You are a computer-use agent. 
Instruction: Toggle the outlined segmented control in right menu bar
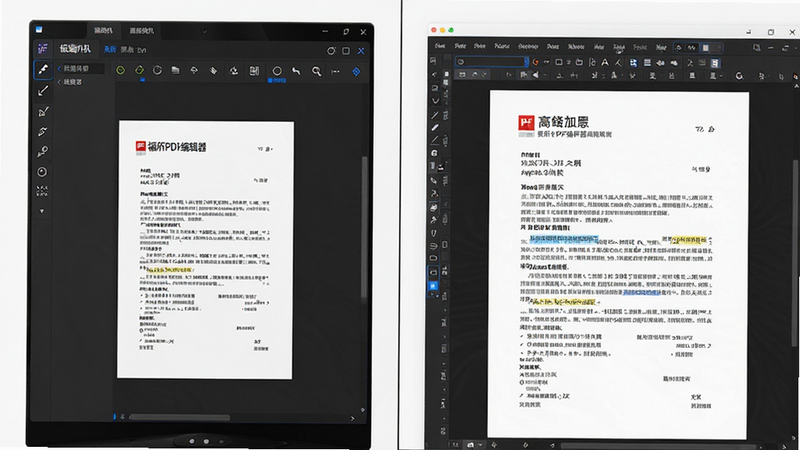698,47
